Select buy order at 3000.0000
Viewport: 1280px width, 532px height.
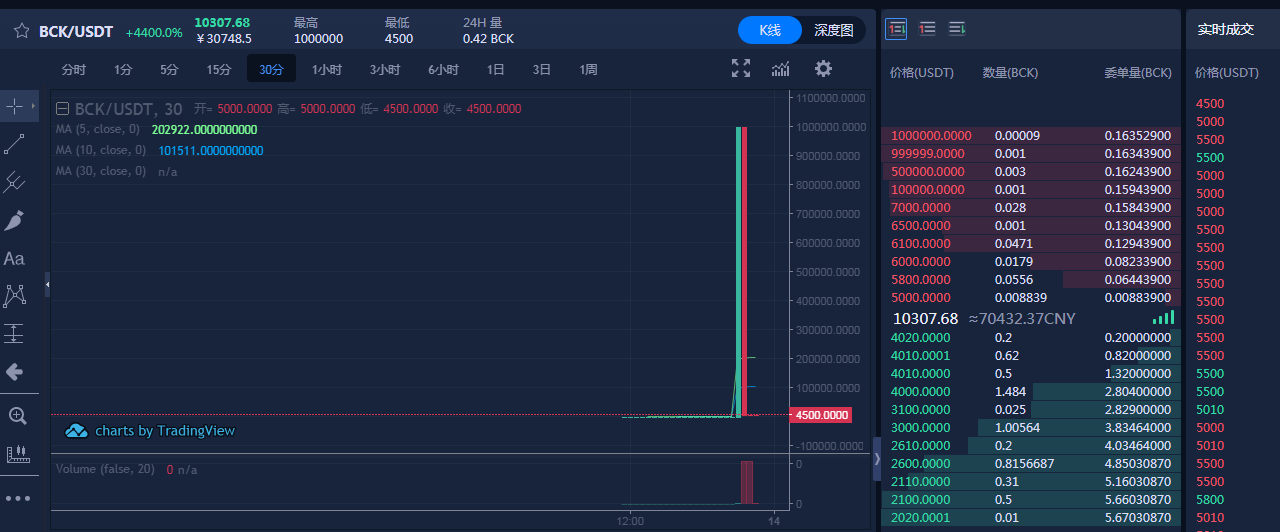pyautogui.click(x=1031, y=428)
